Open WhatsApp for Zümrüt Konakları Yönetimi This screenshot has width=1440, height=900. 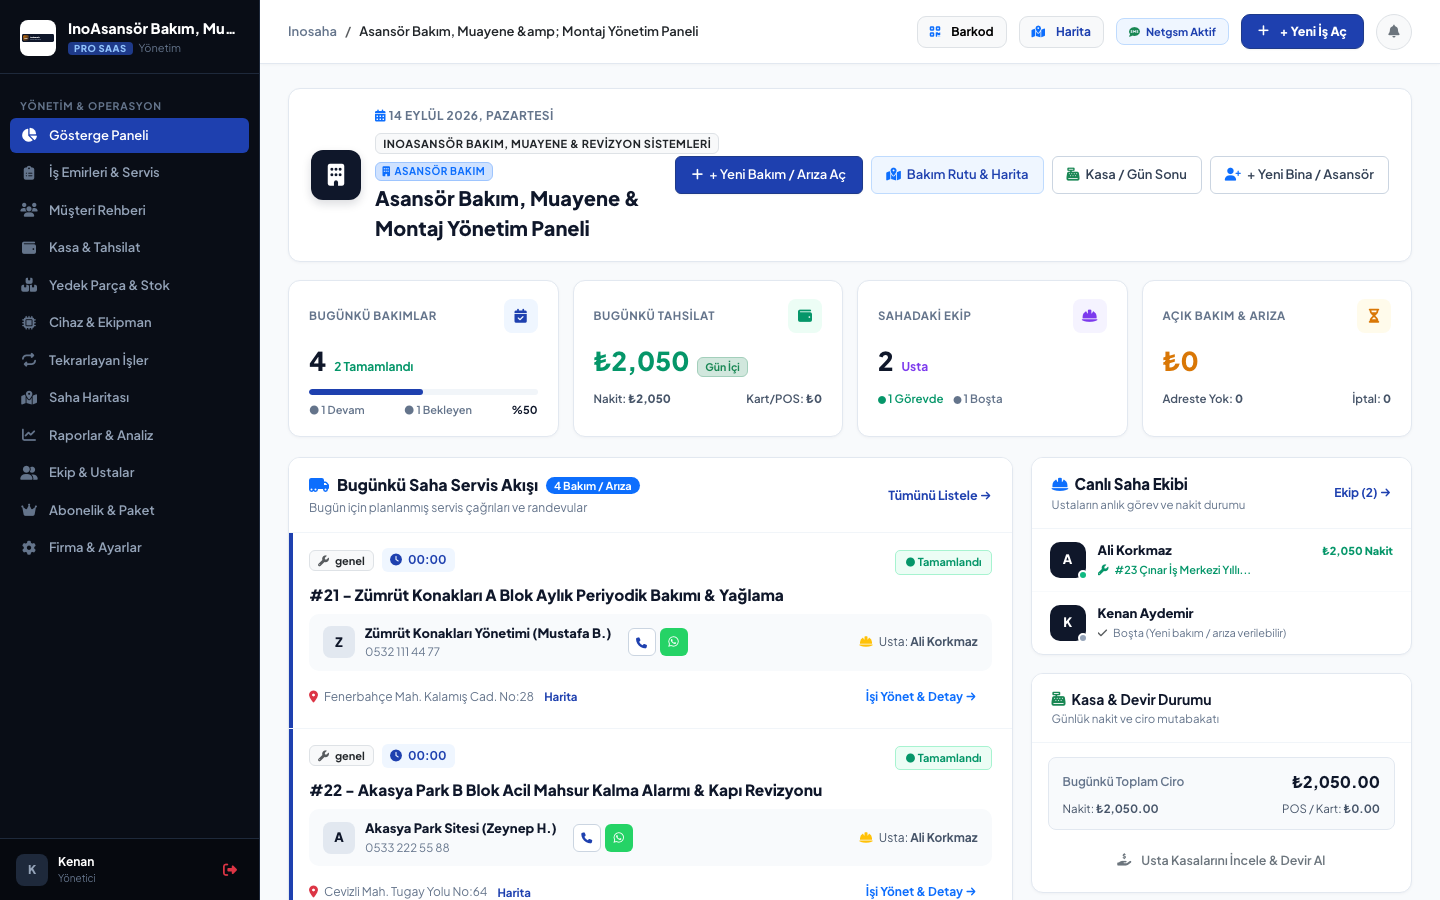coord(674,642)
